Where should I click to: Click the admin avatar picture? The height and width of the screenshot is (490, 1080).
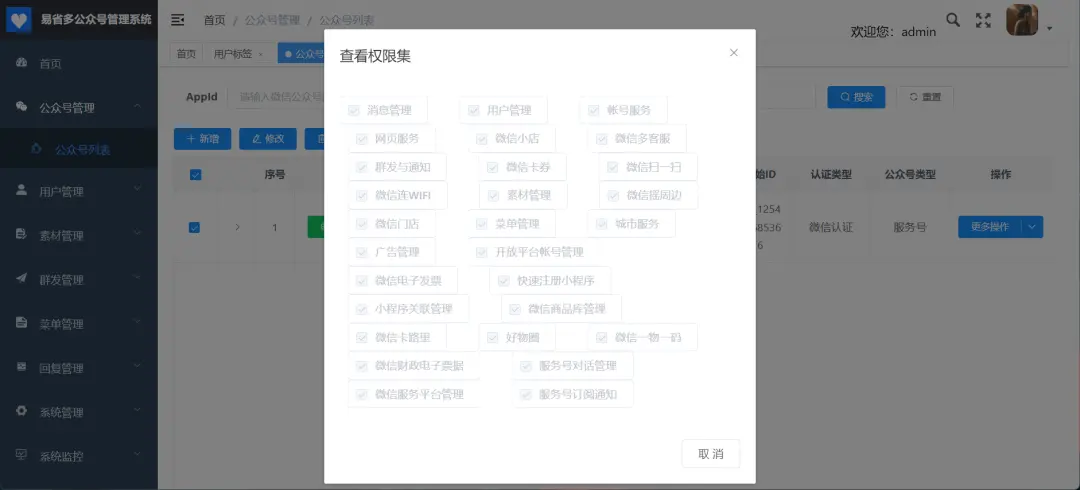point(1022,20)
